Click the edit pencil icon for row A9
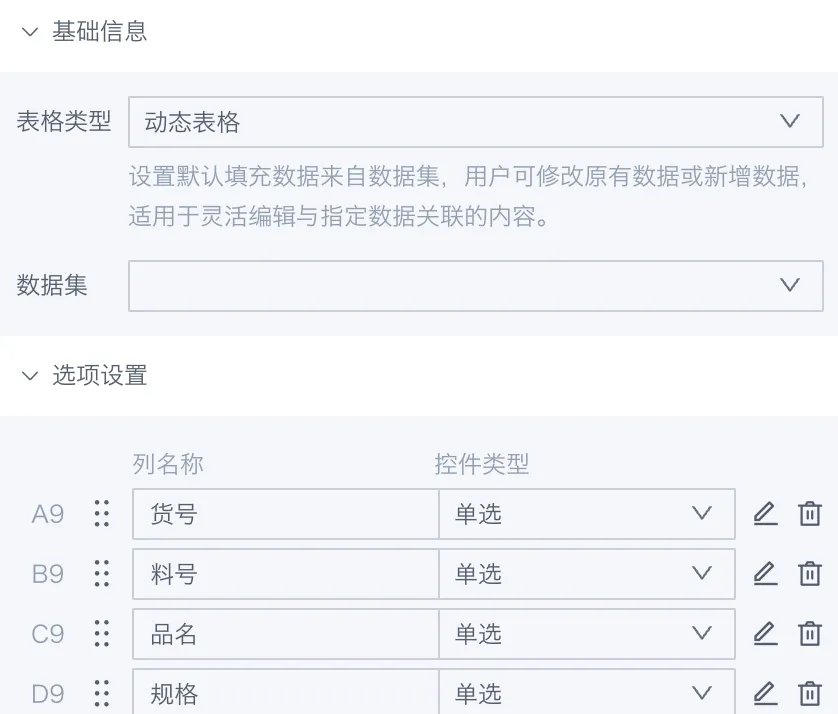 point(764,514)
